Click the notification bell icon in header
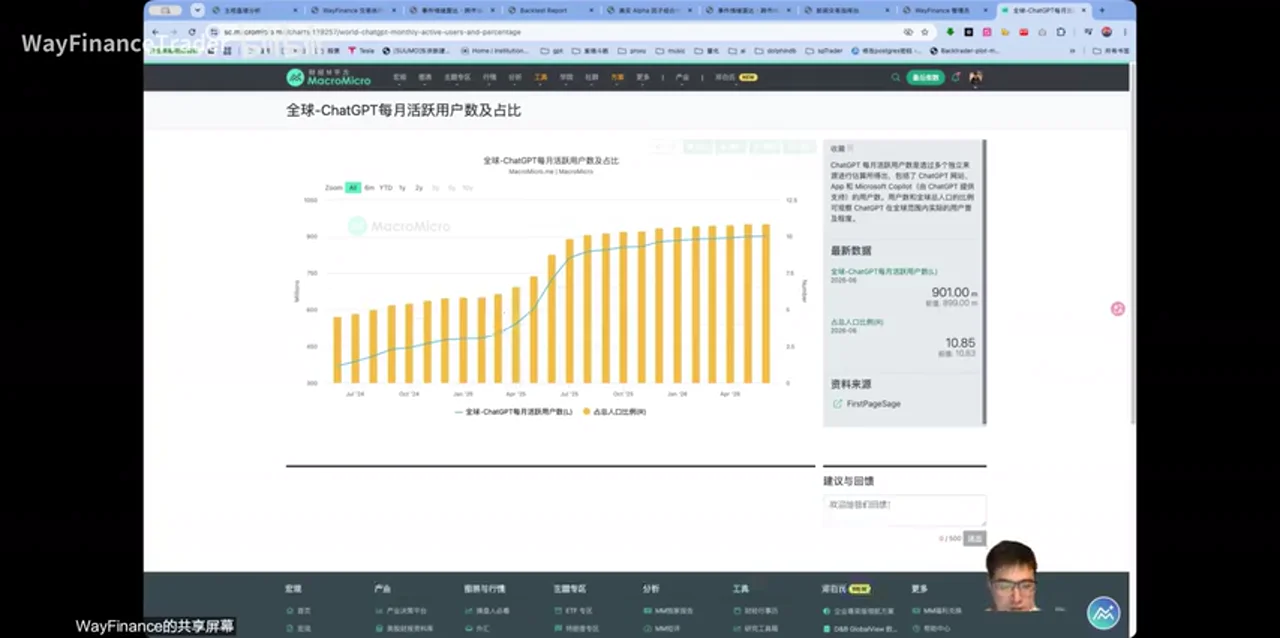1280x638 pixels. (x=955, y=77)
